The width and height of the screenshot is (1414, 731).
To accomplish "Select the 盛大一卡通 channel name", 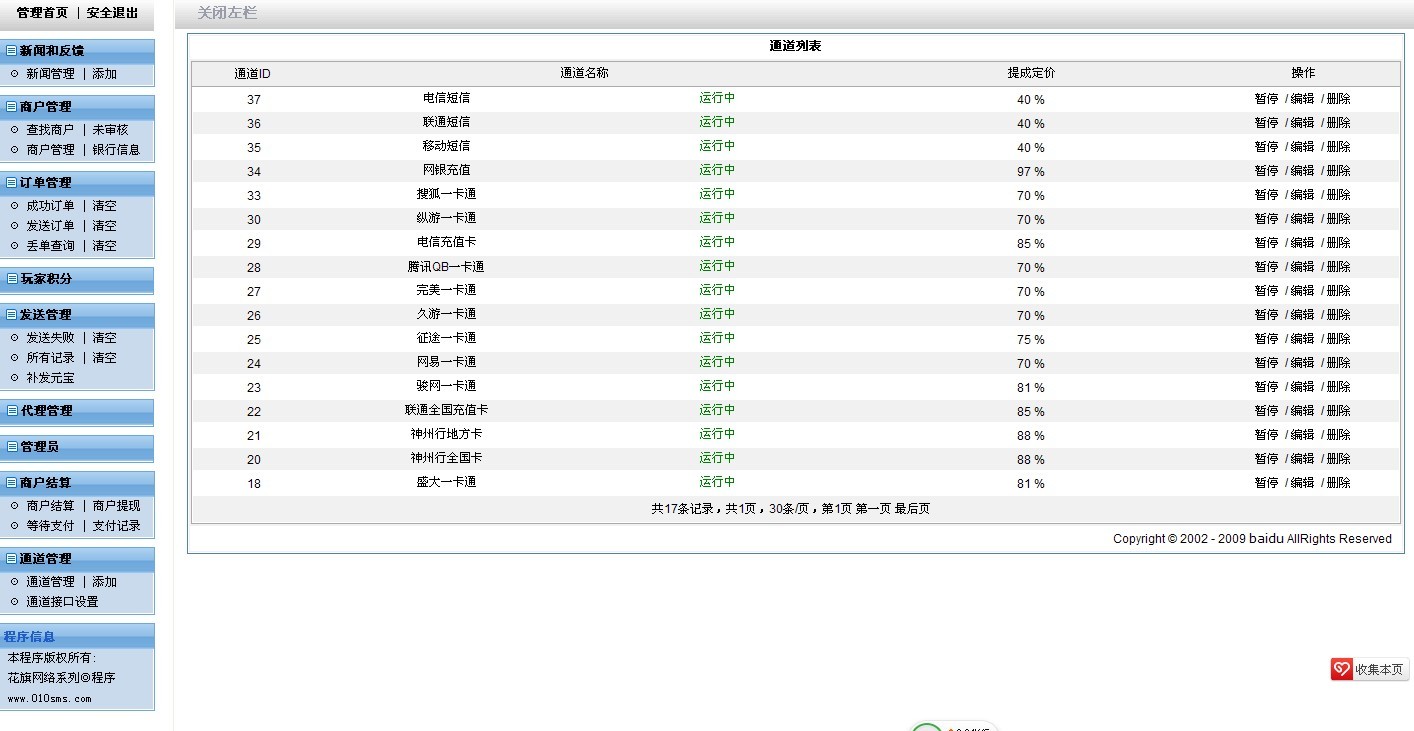I will click(x=446, y=482).
